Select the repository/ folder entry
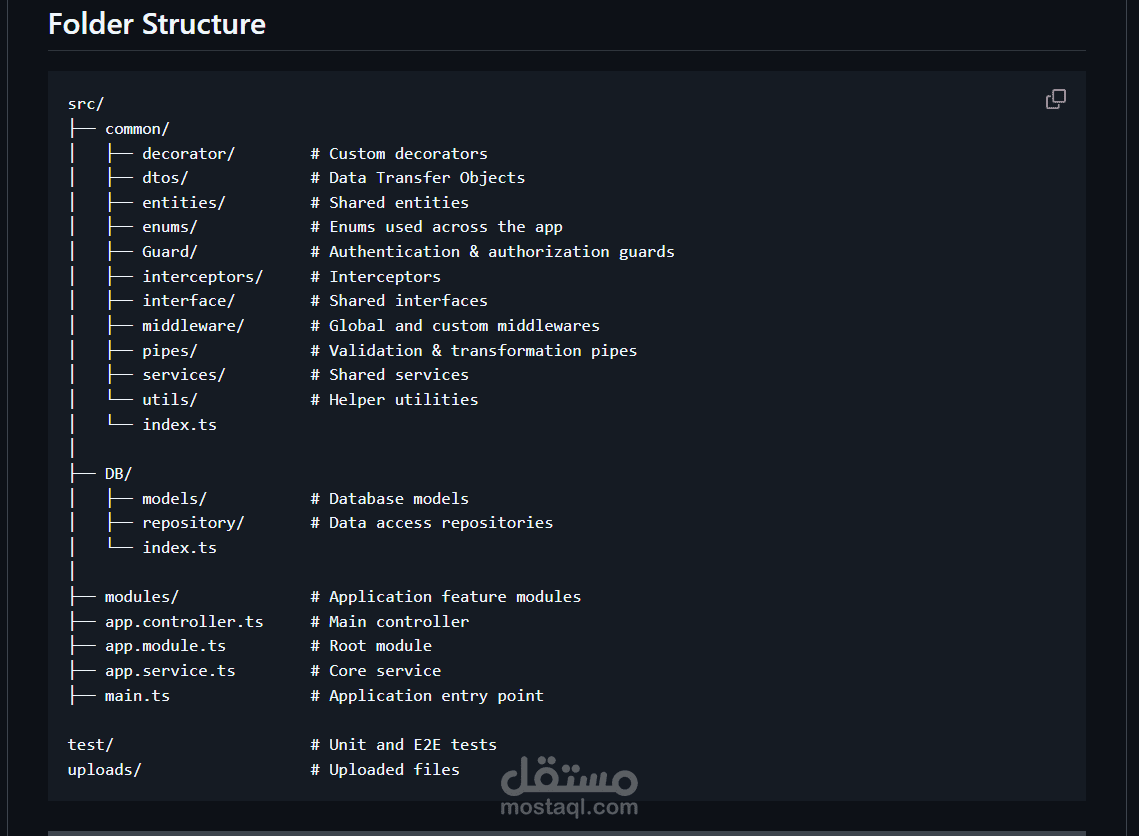Image resolution: width=1139 pixels, height=836 pixels. (x=193, y=523)
